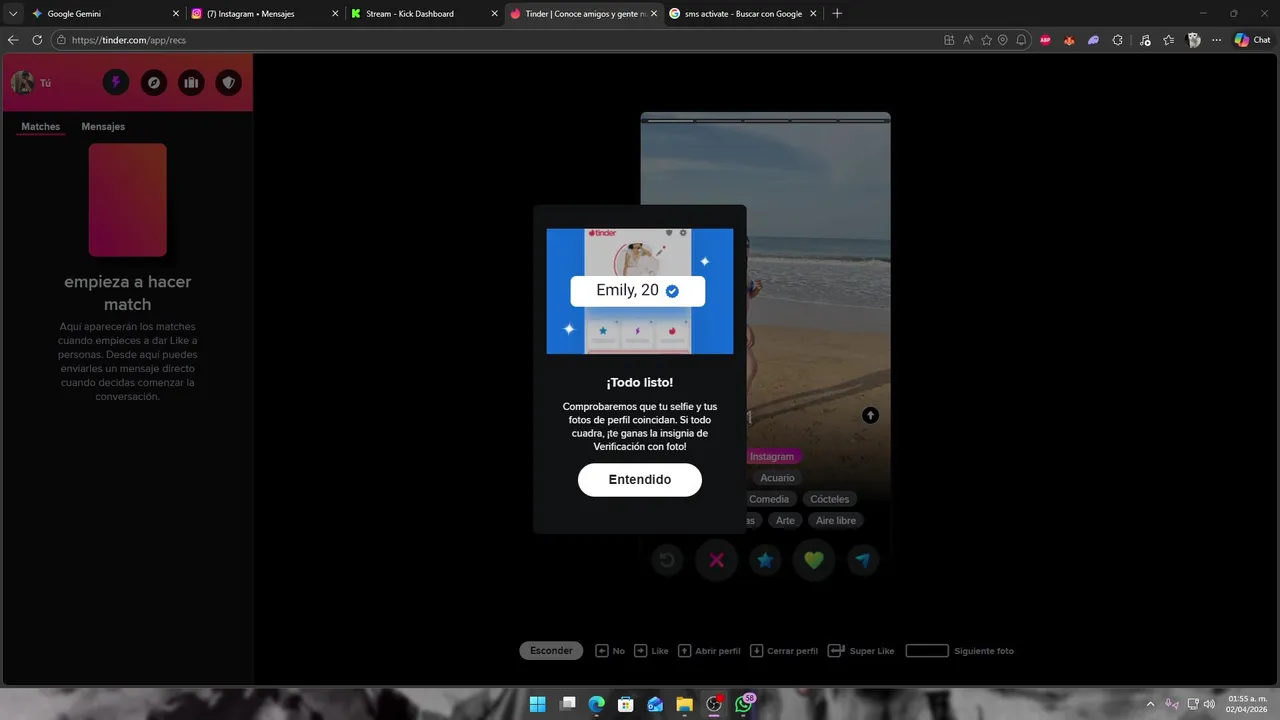Open the Explore compass icon
1280x720 pixels.
pyautogui.click(x=154, y=83)
